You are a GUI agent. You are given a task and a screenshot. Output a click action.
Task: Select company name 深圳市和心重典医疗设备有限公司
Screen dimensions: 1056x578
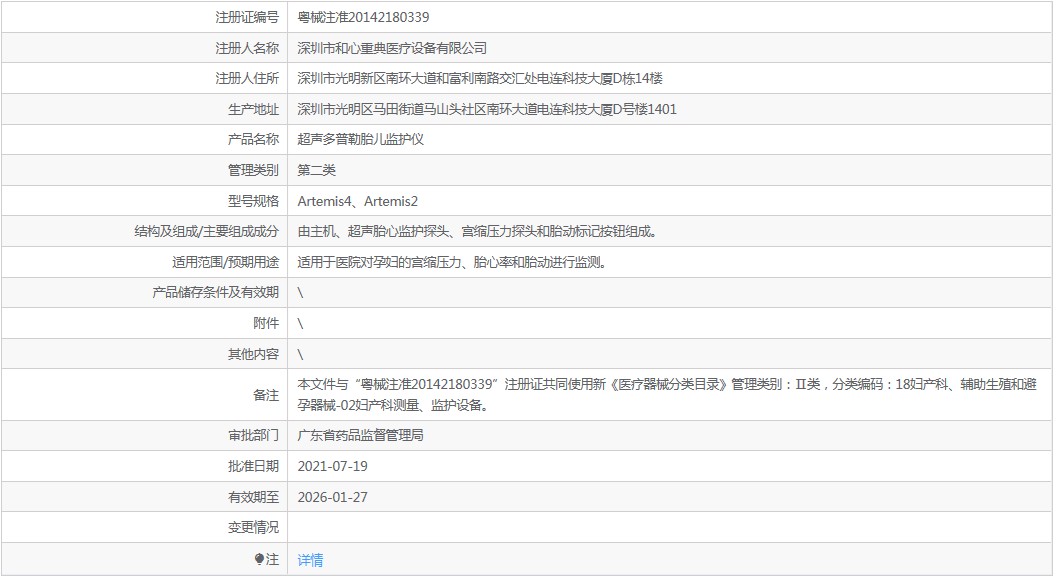pyautogui.click(x=392, y=48)
